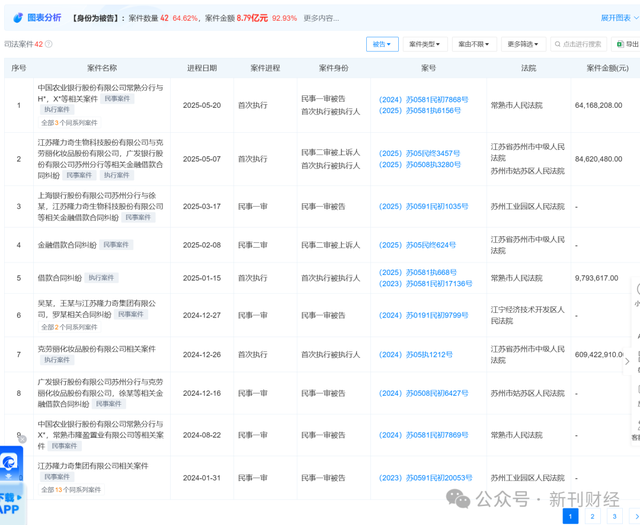640x525 pixels.
Task: Go to page 3
Action: (x=614, y=516)
